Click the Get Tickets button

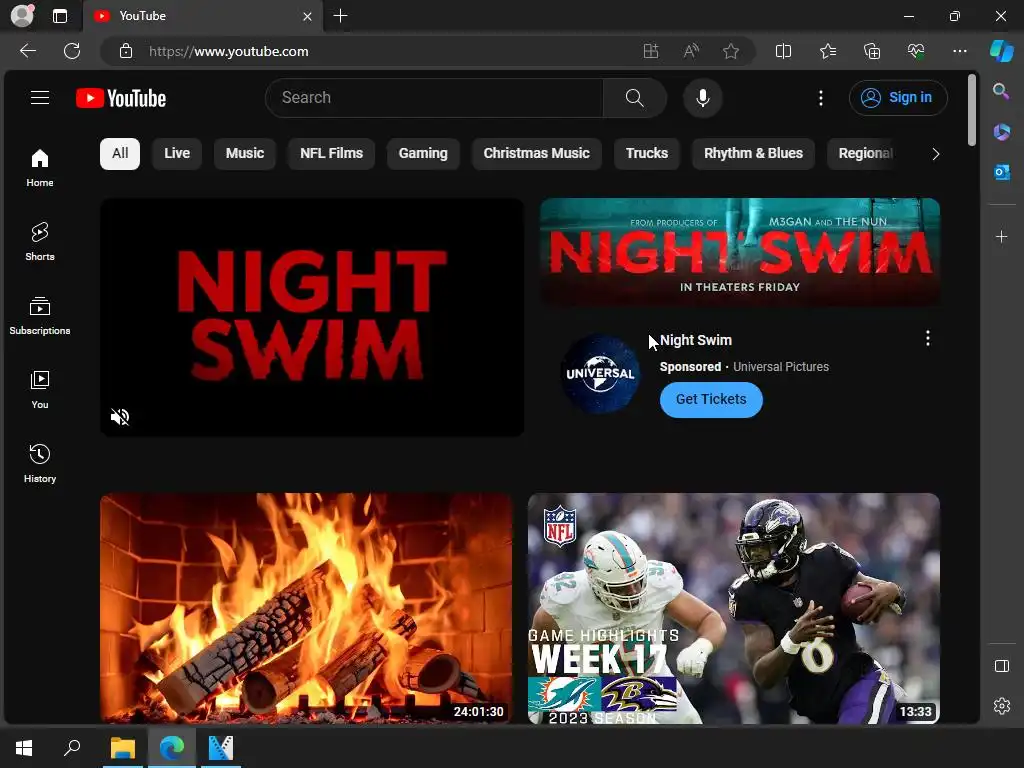[x=711, y=400]
